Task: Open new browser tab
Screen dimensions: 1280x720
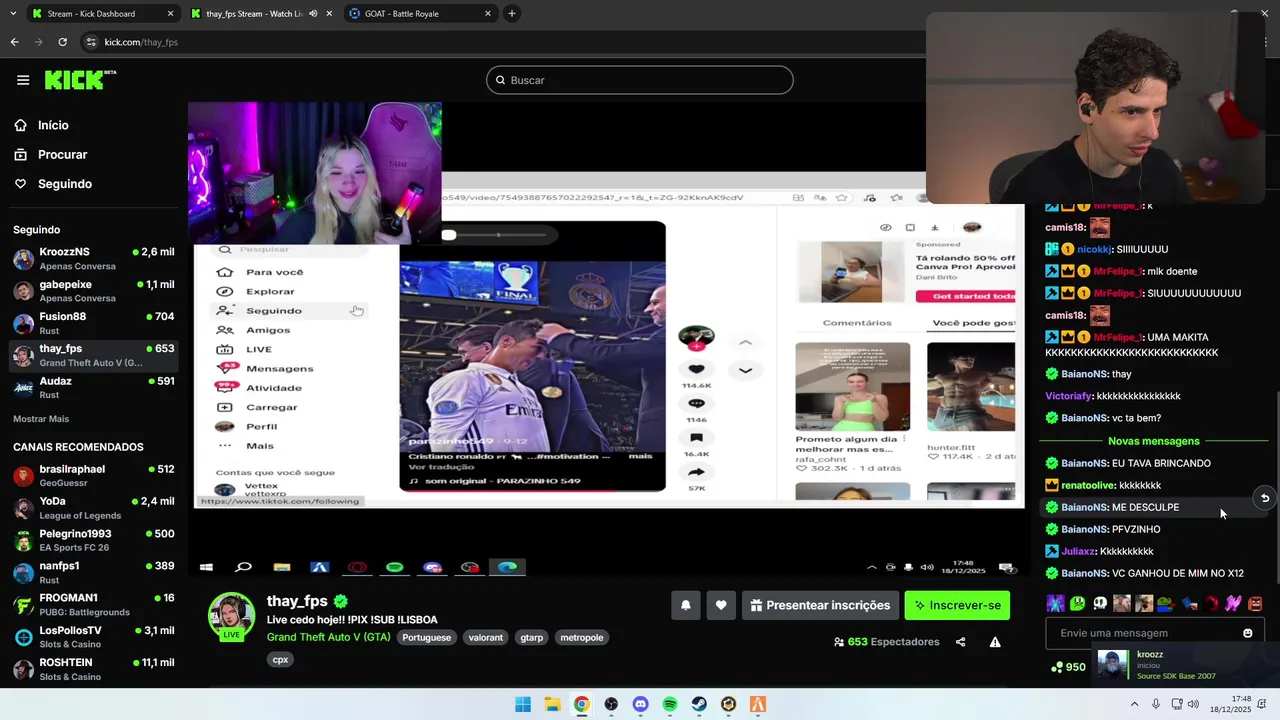Action: tap(511, 14)
